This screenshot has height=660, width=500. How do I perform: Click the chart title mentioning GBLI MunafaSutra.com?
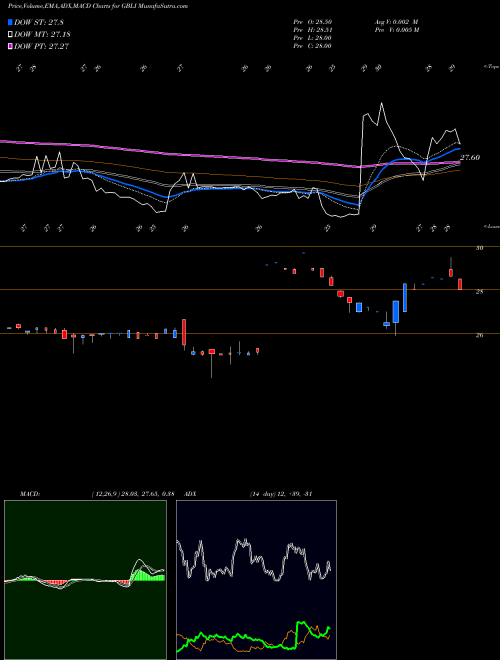coord(98,6)
